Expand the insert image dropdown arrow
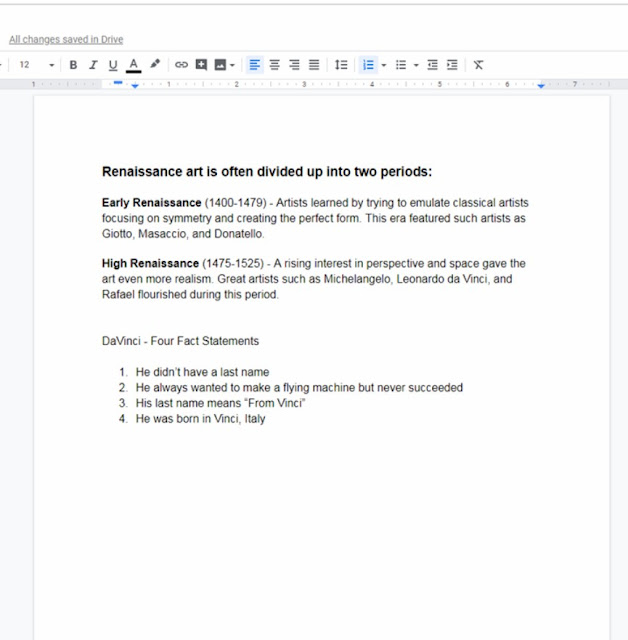Screen dimensions: 628x640 pos(232,65)
